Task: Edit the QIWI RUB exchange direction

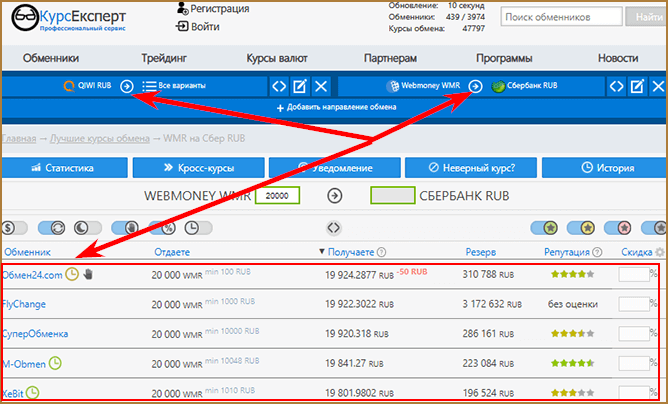Action: click(299, 87)
